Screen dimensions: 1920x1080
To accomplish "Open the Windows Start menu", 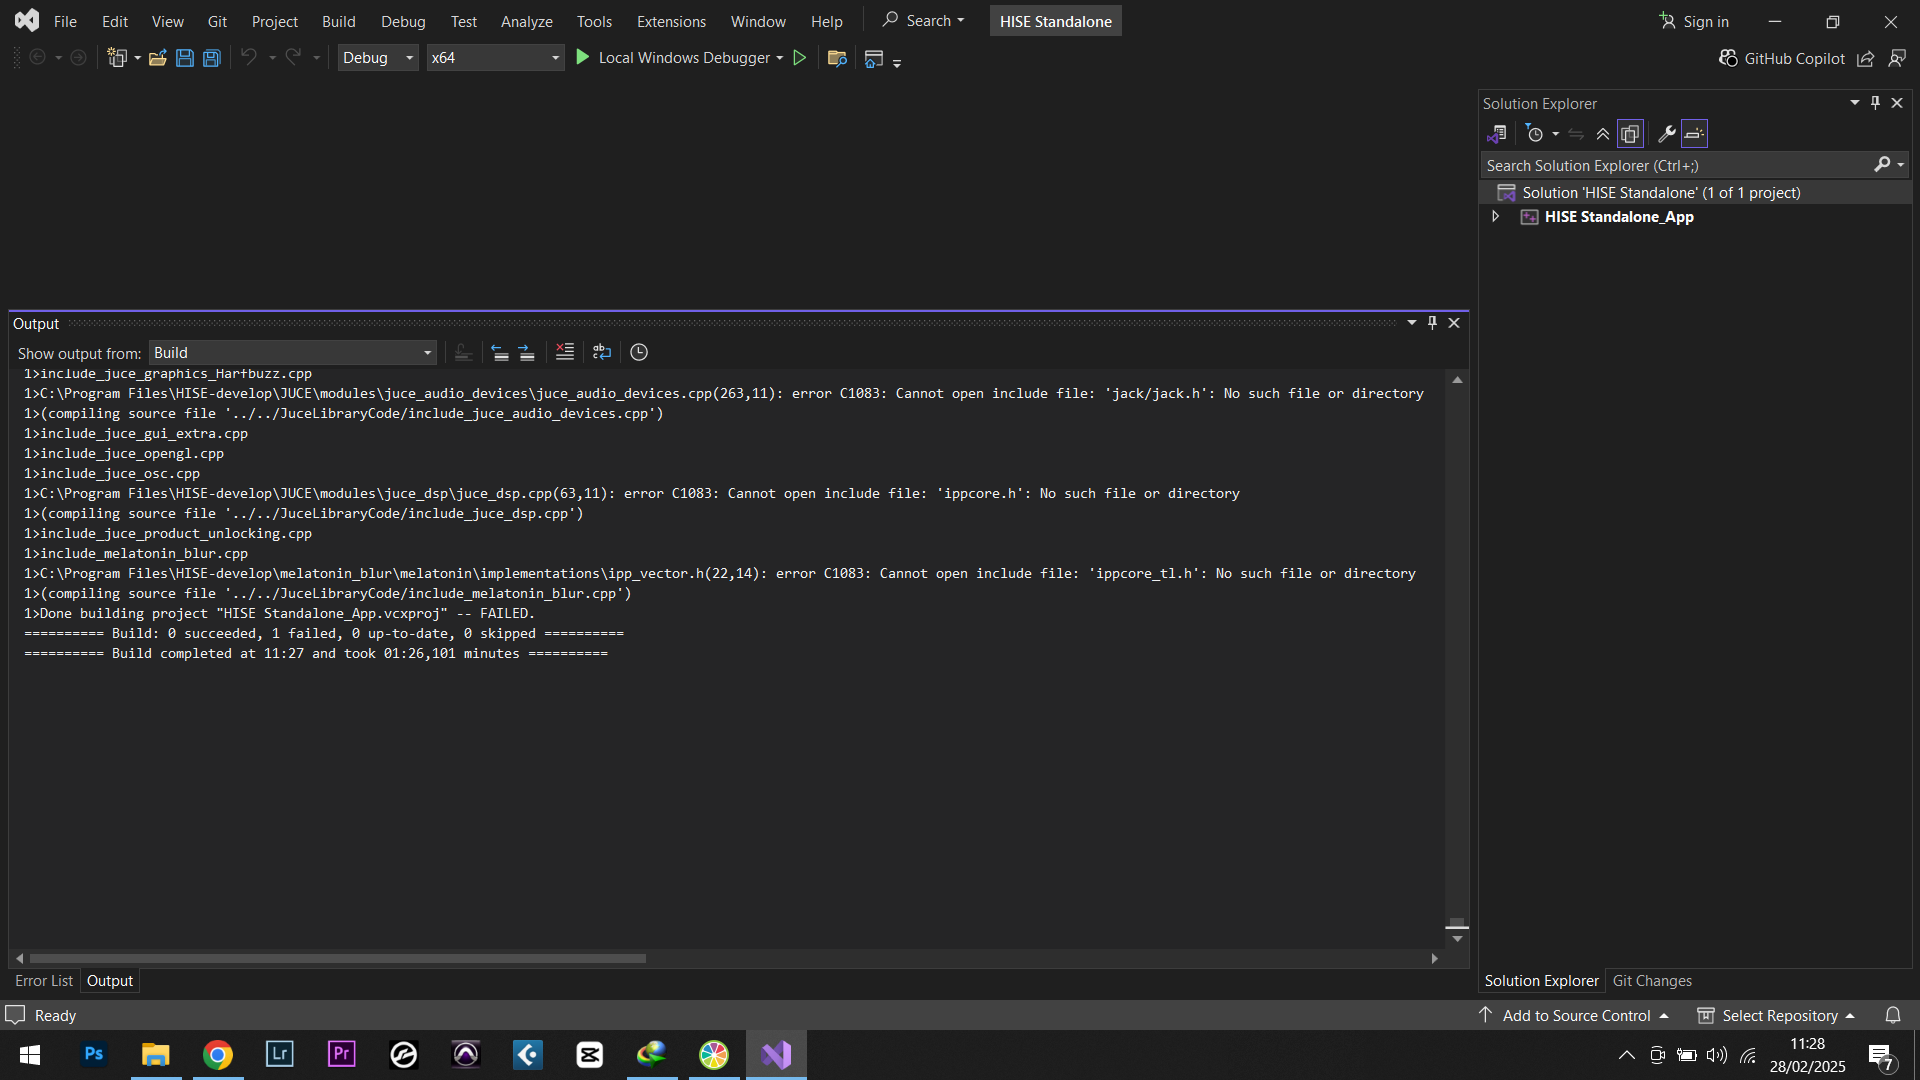I will click(x=30, y=1055).
